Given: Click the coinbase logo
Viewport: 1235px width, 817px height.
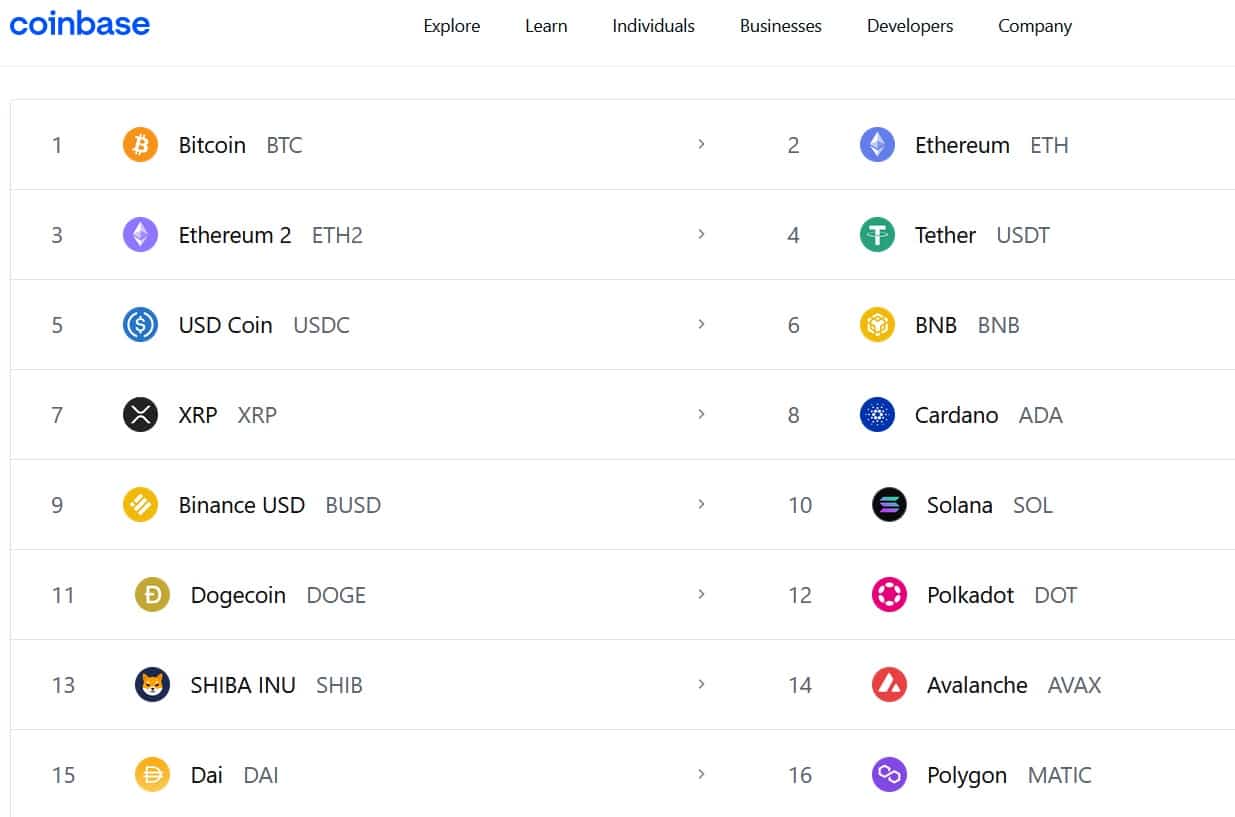Looking at the screenshot, I should click(x=80, y=24).
